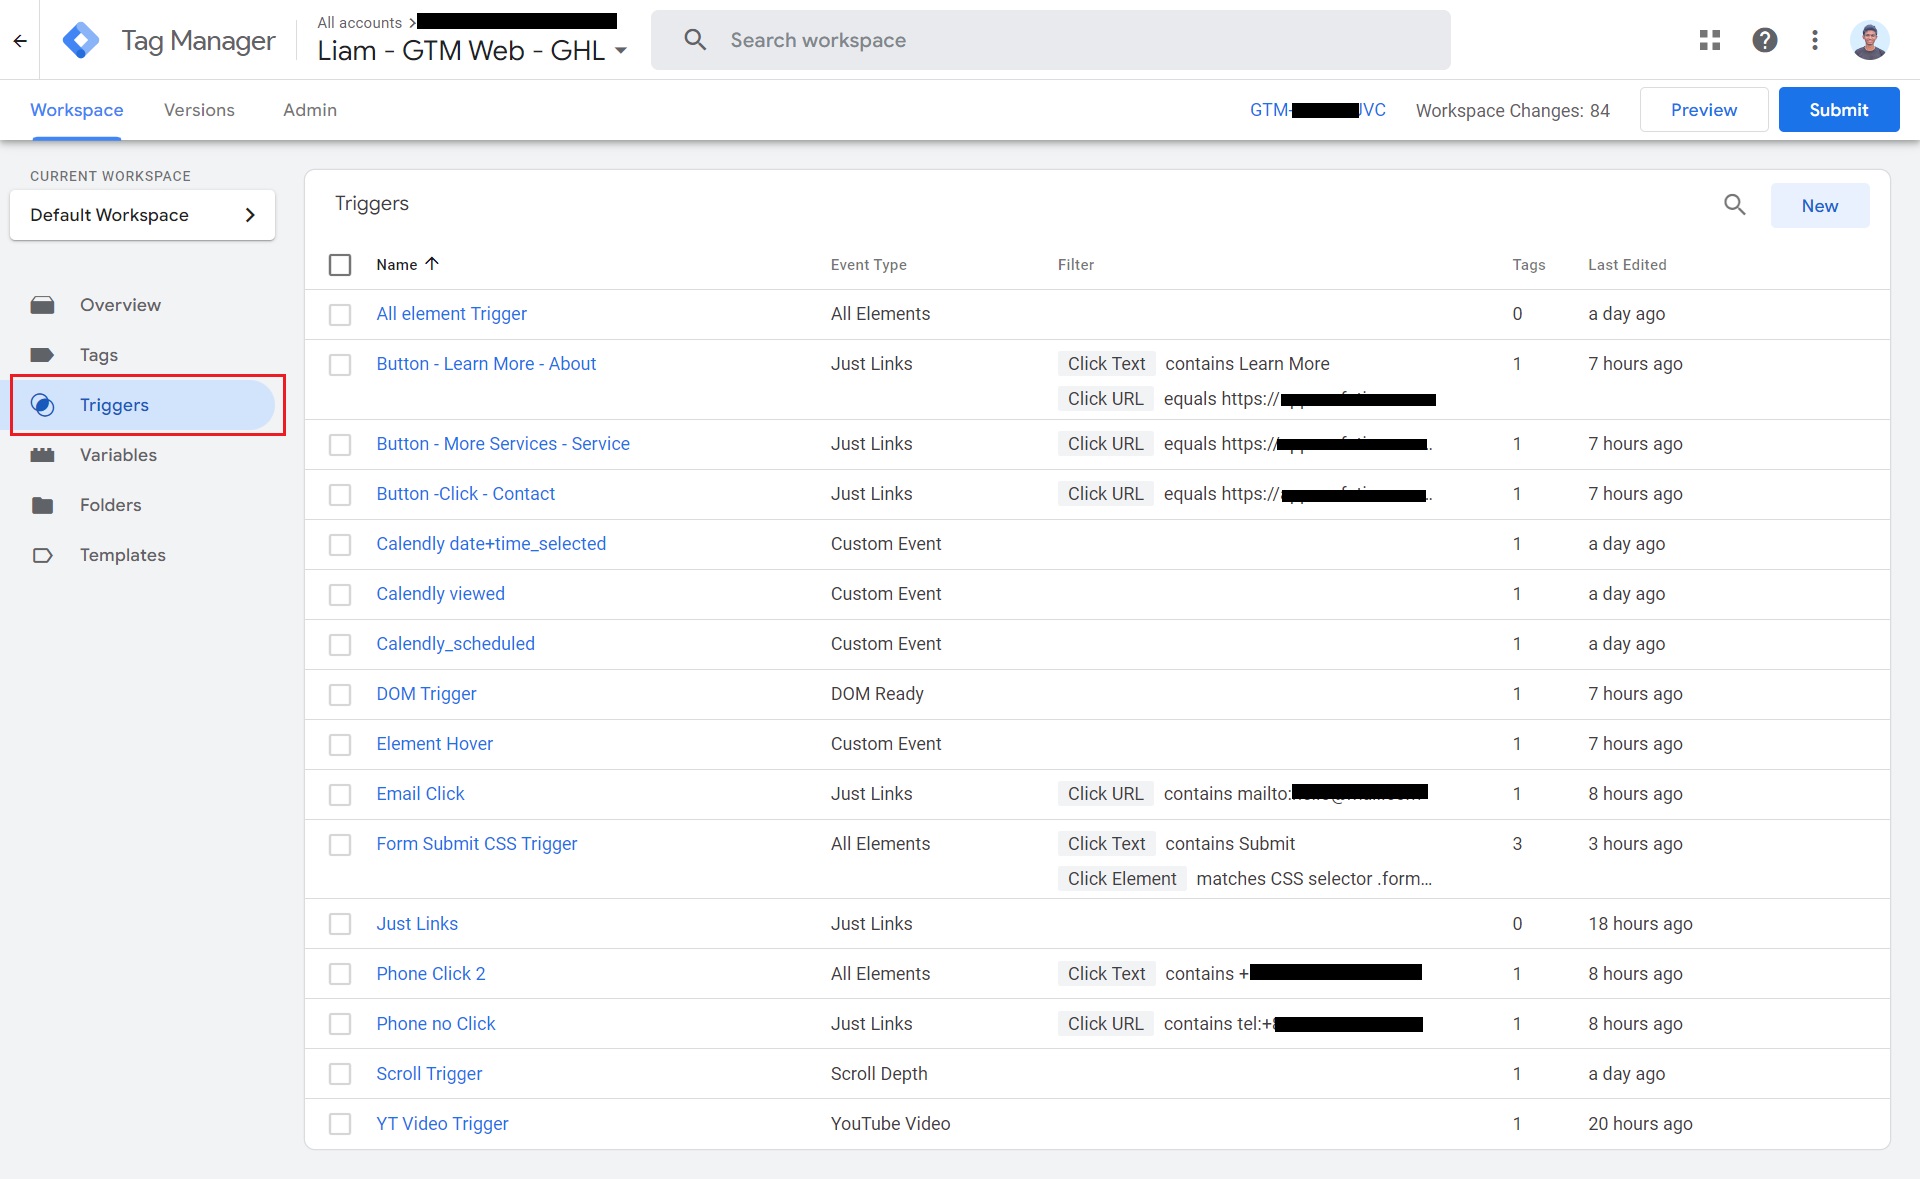Open the Just Links trigger
The image size is (1920, 1179).
coord(417,924)
